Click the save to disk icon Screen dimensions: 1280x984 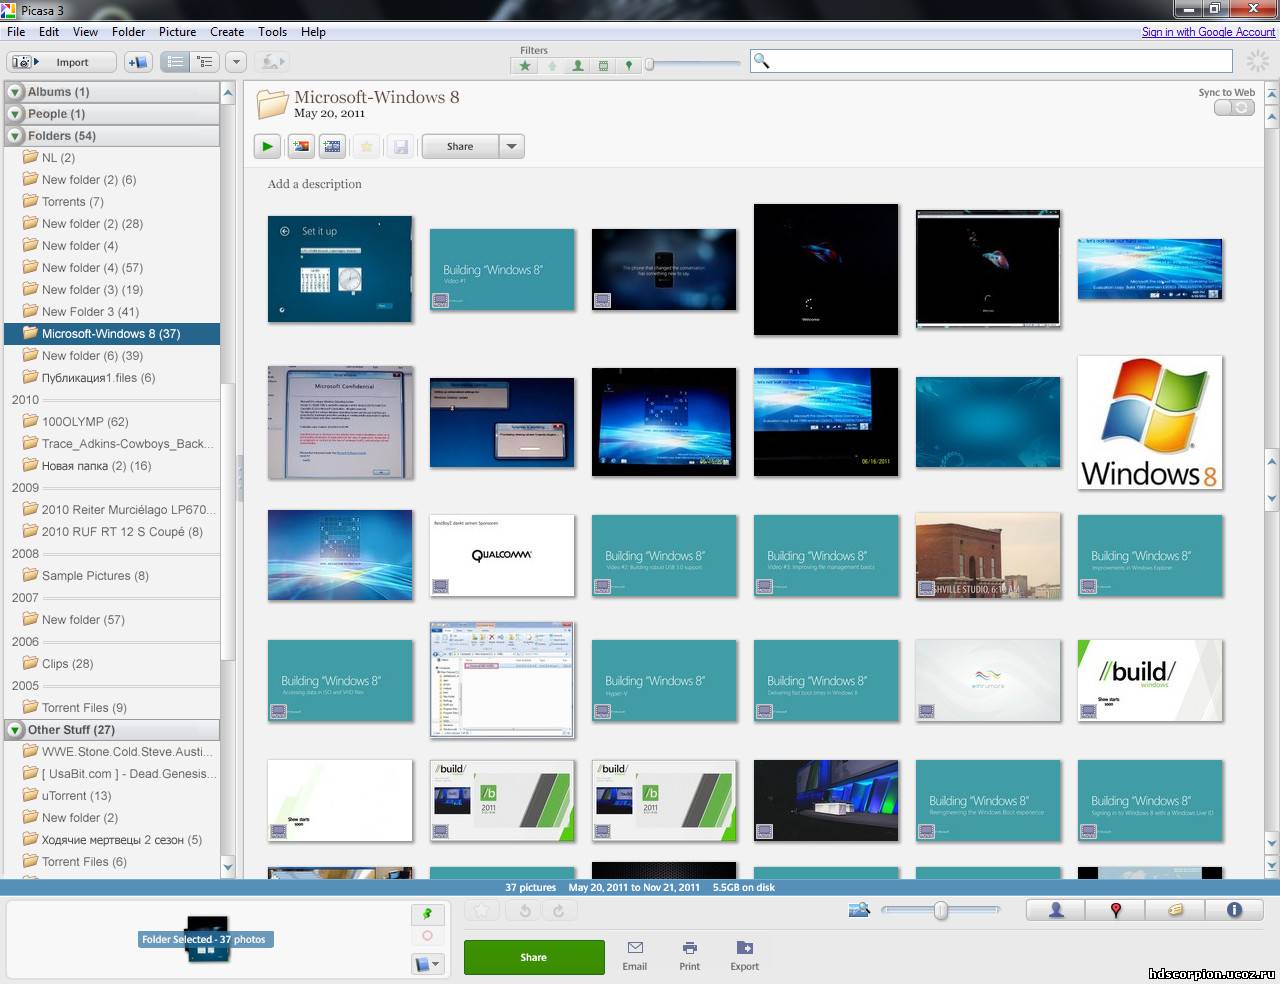(400, 146)
